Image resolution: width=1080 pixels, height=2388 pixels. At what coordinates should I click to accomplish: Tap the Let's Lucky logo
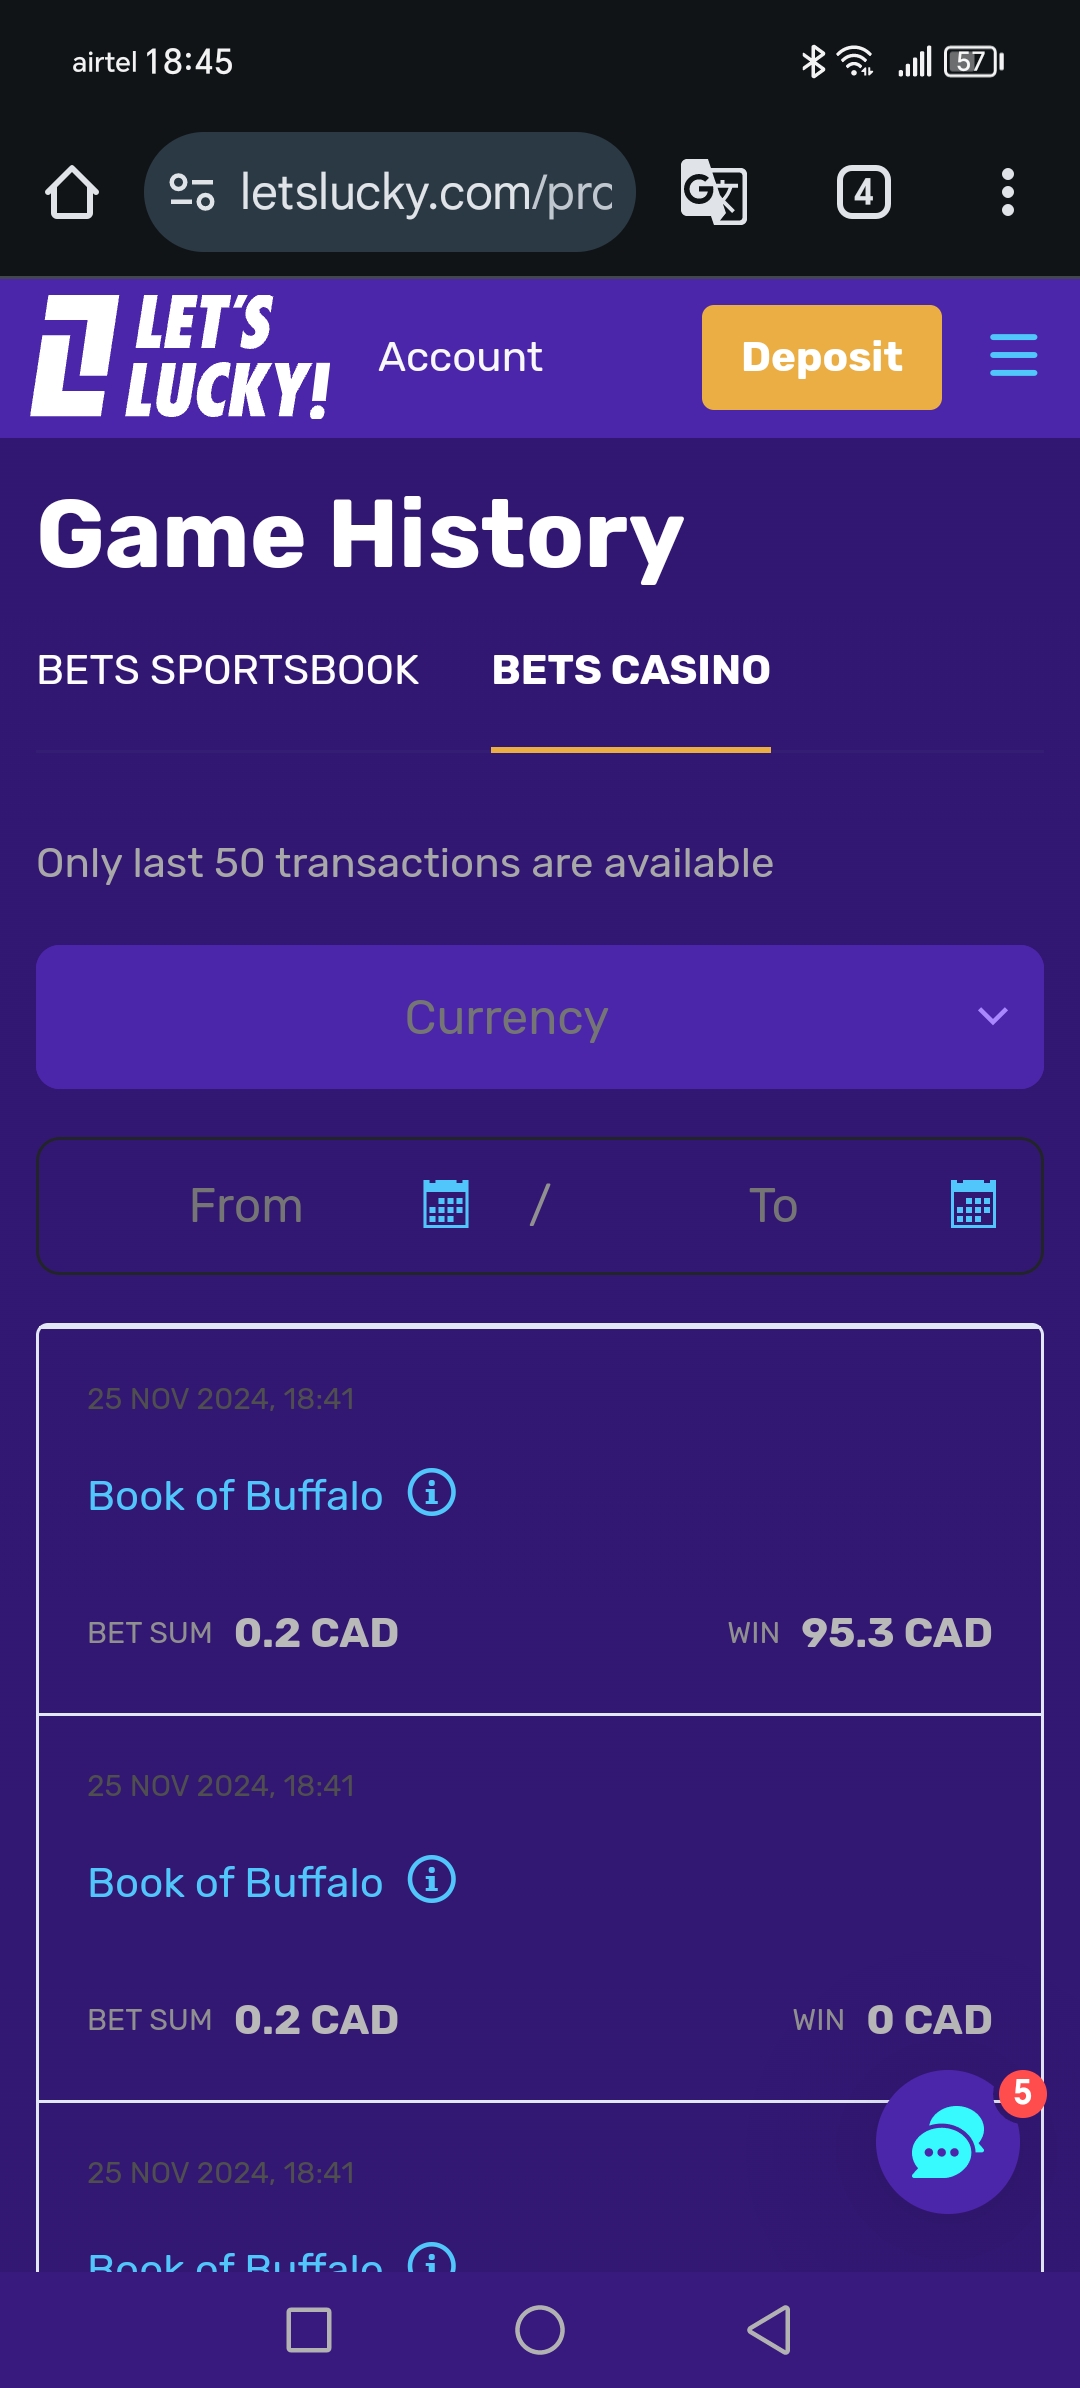tap(180, 356)
